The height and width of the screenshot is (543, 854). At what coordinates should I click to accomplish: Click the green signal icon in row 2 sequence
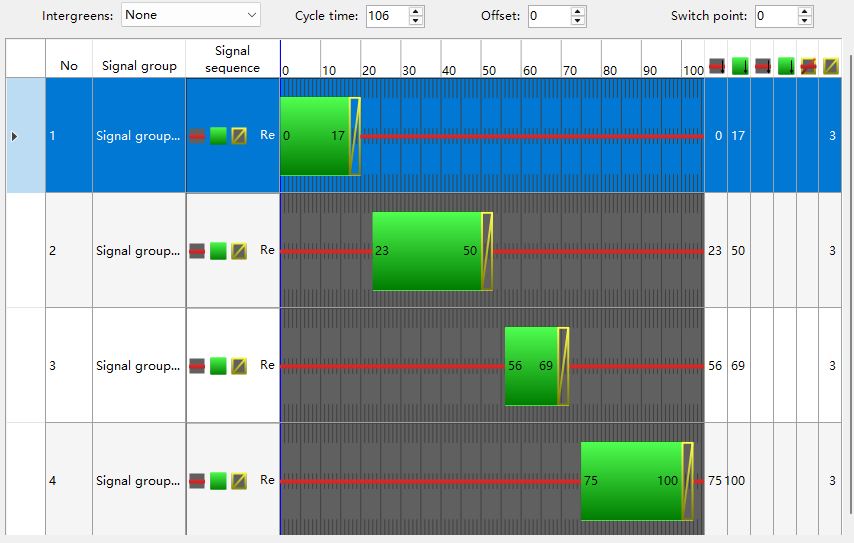point(218,251)
